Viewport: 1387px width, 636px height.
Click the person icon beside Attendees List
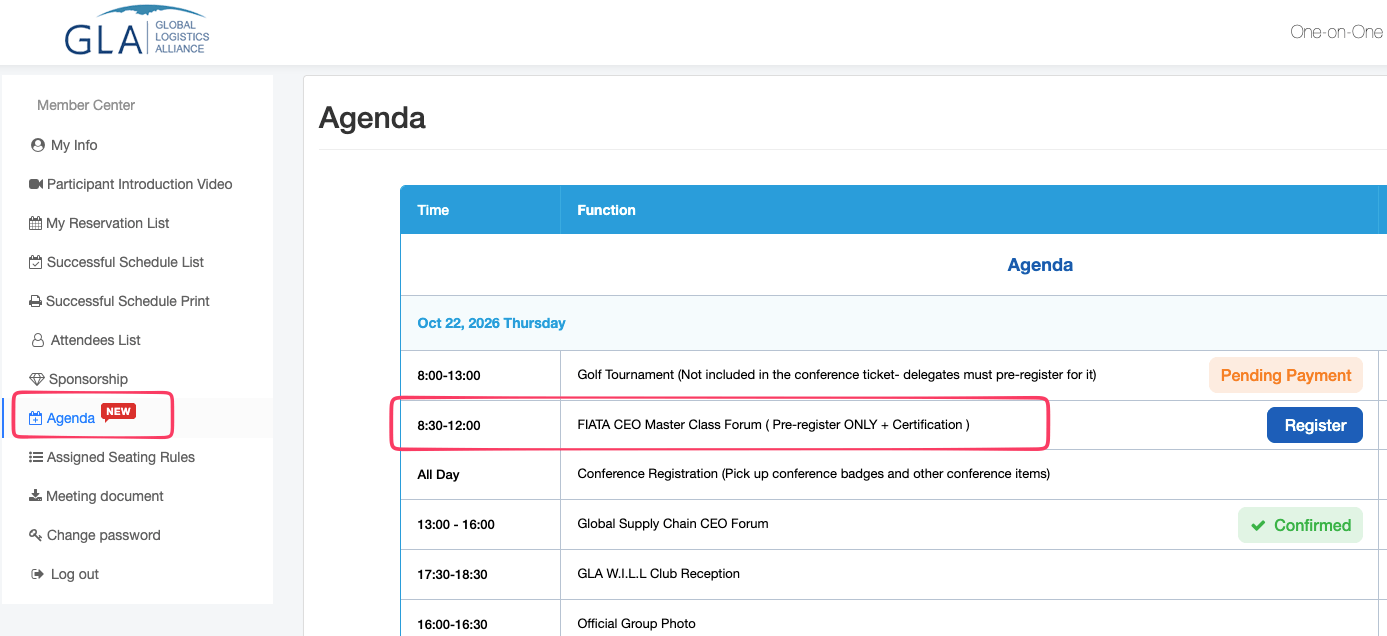(x=38, y=340)
